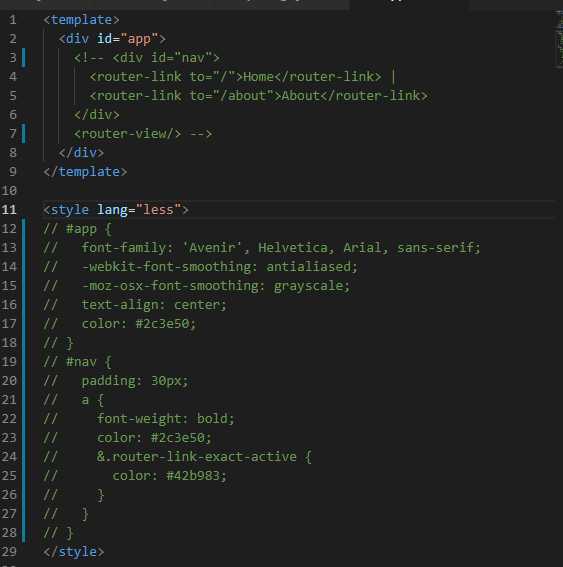Screen dimensions: 563x567
Task: Click the closing </template> tag on line 9
Action: coord(85,172)
